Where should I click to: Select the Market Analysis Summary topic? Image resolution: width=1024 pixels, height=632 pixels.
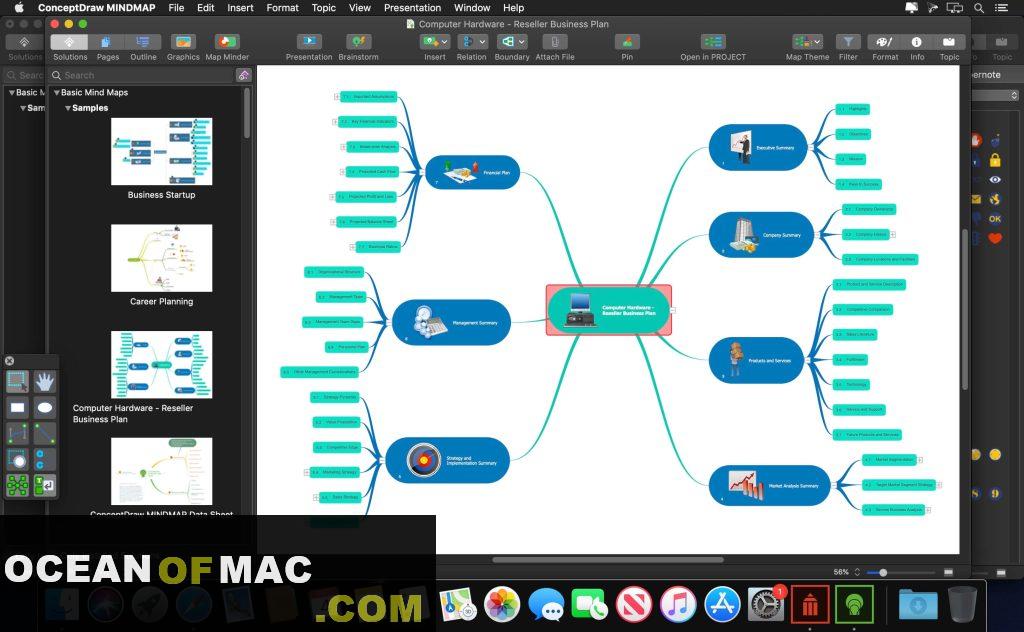click(x=769, y=485)
